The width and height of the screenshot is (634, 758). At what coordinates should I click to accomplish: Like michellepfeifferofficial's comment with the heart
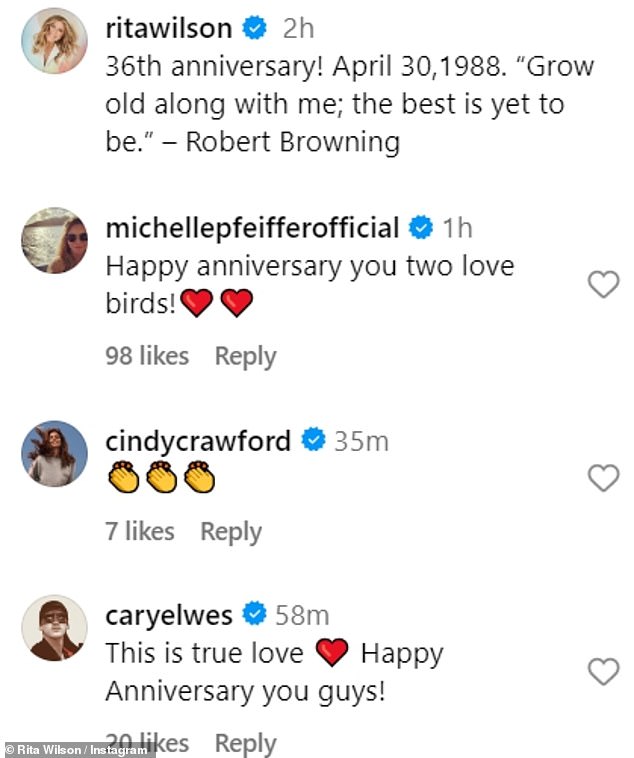603,285
